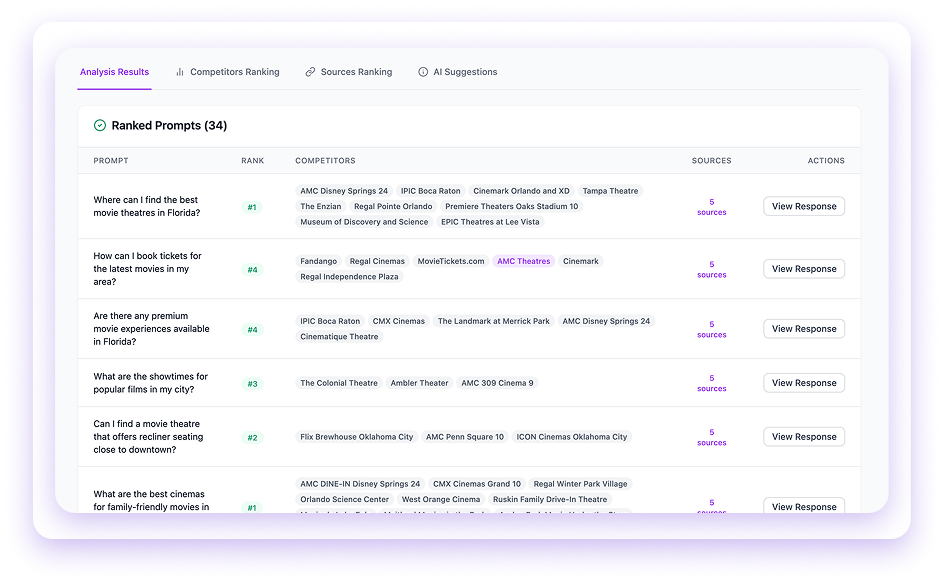This screenshot has height=583, width=944.
Task: View Response for showtimes for popular films
Action: (804, 383)
